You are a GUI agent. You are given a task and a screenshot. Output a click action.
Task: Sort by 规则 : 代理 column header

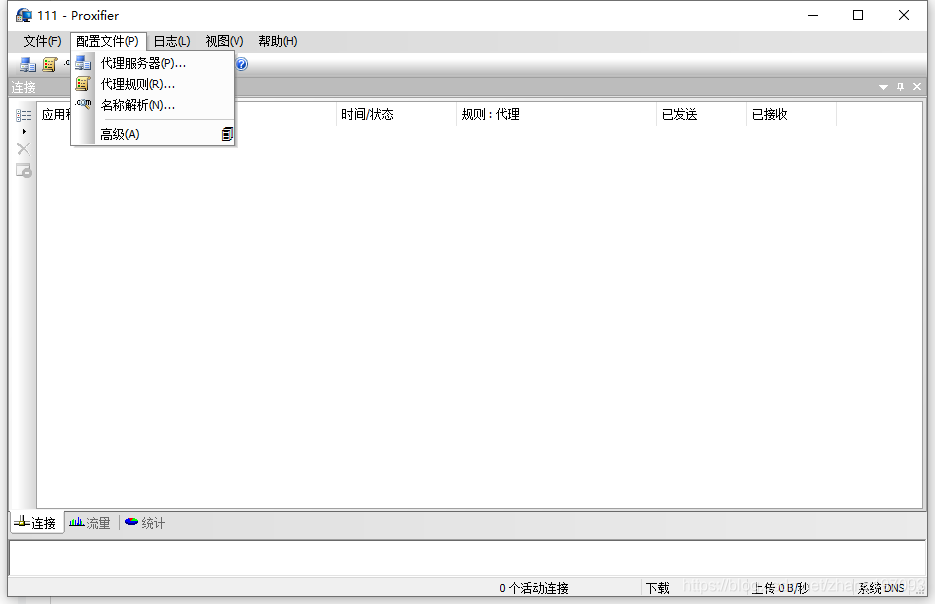click(556, 114)
